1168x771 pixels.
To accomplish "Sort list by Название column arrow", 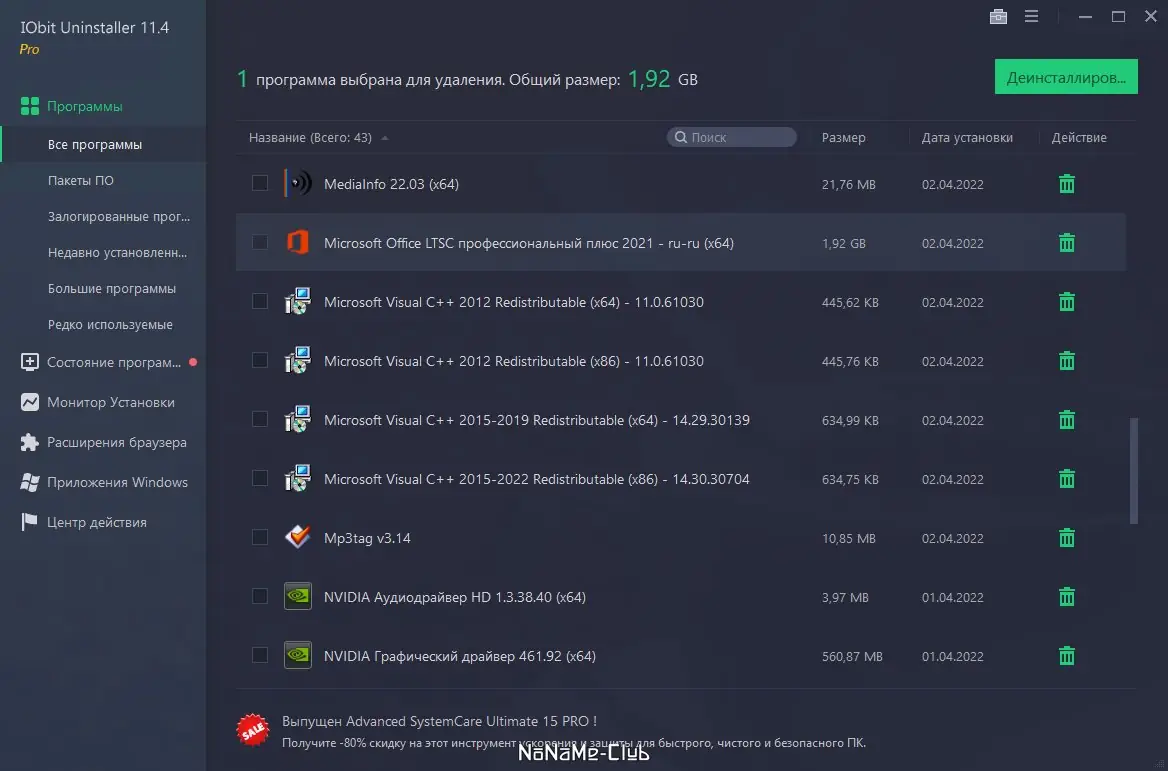I will click(x=384, y=138).
